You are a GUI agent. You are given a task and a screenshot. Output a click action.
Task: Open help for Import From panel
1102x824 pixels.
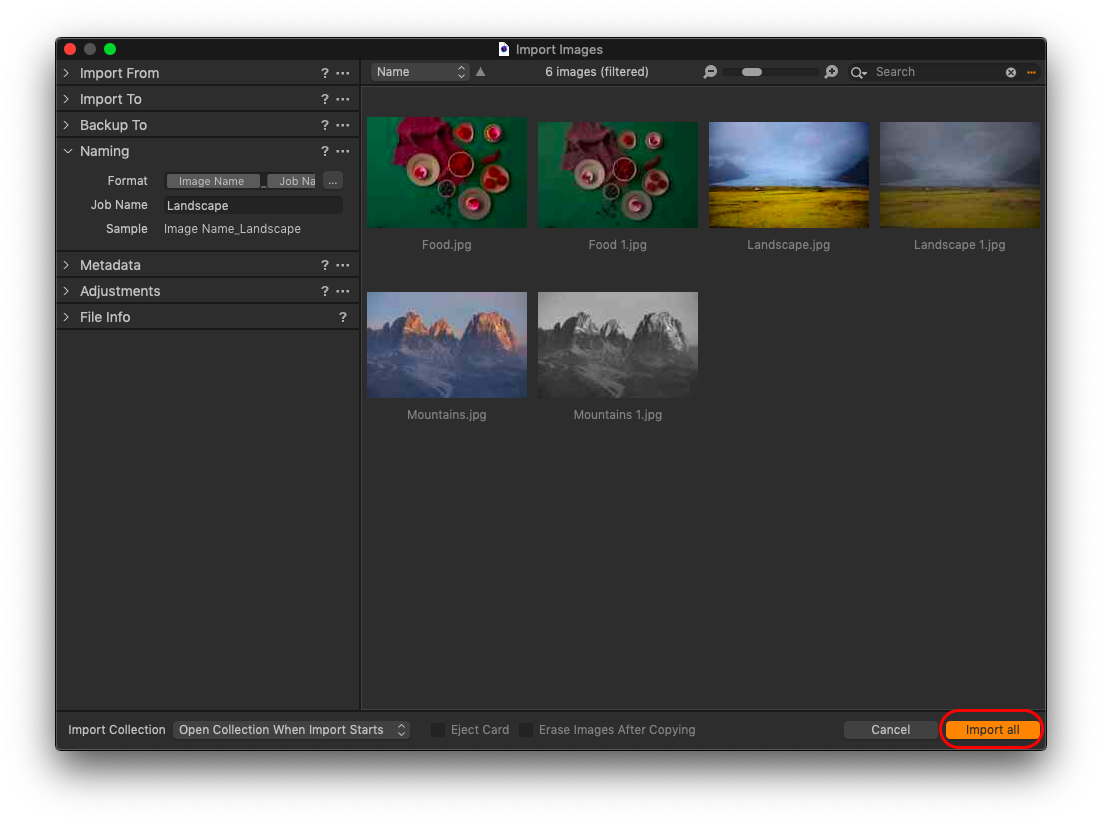click(325, 73)
